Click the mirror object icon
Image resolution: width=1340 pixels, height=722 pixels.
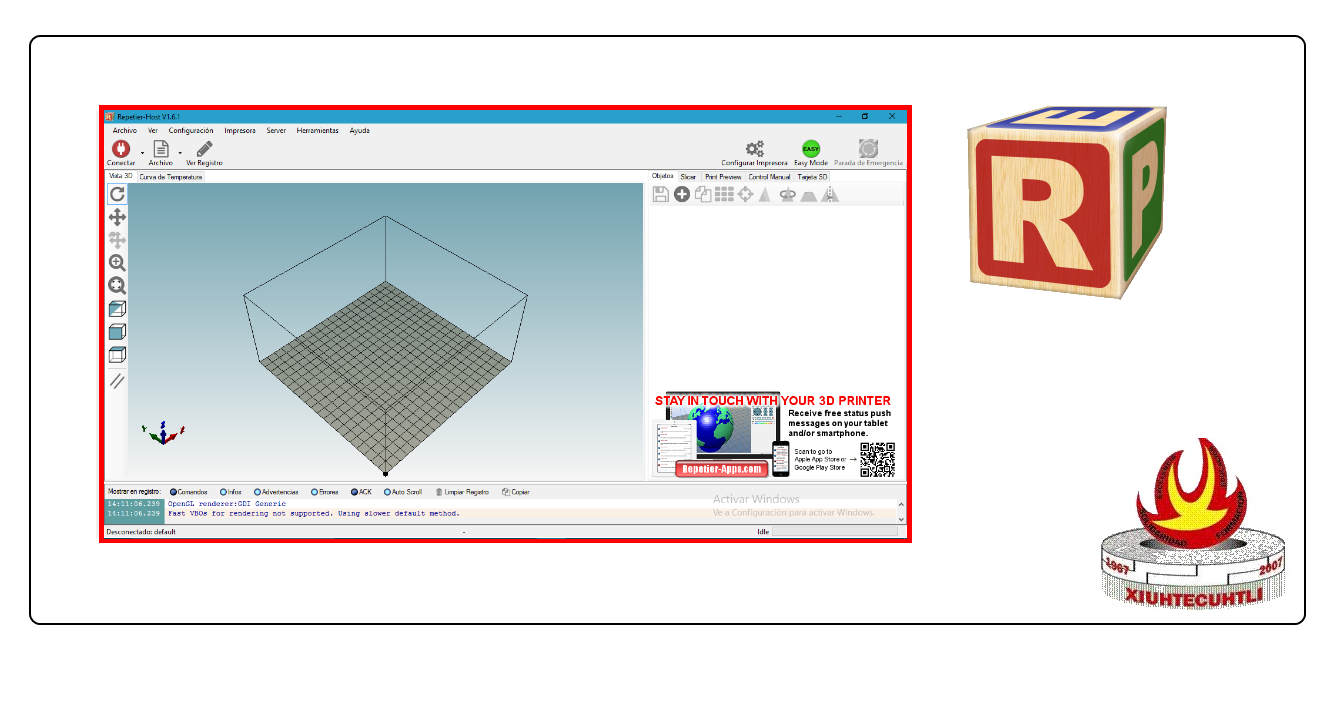[x=830, y=195]
